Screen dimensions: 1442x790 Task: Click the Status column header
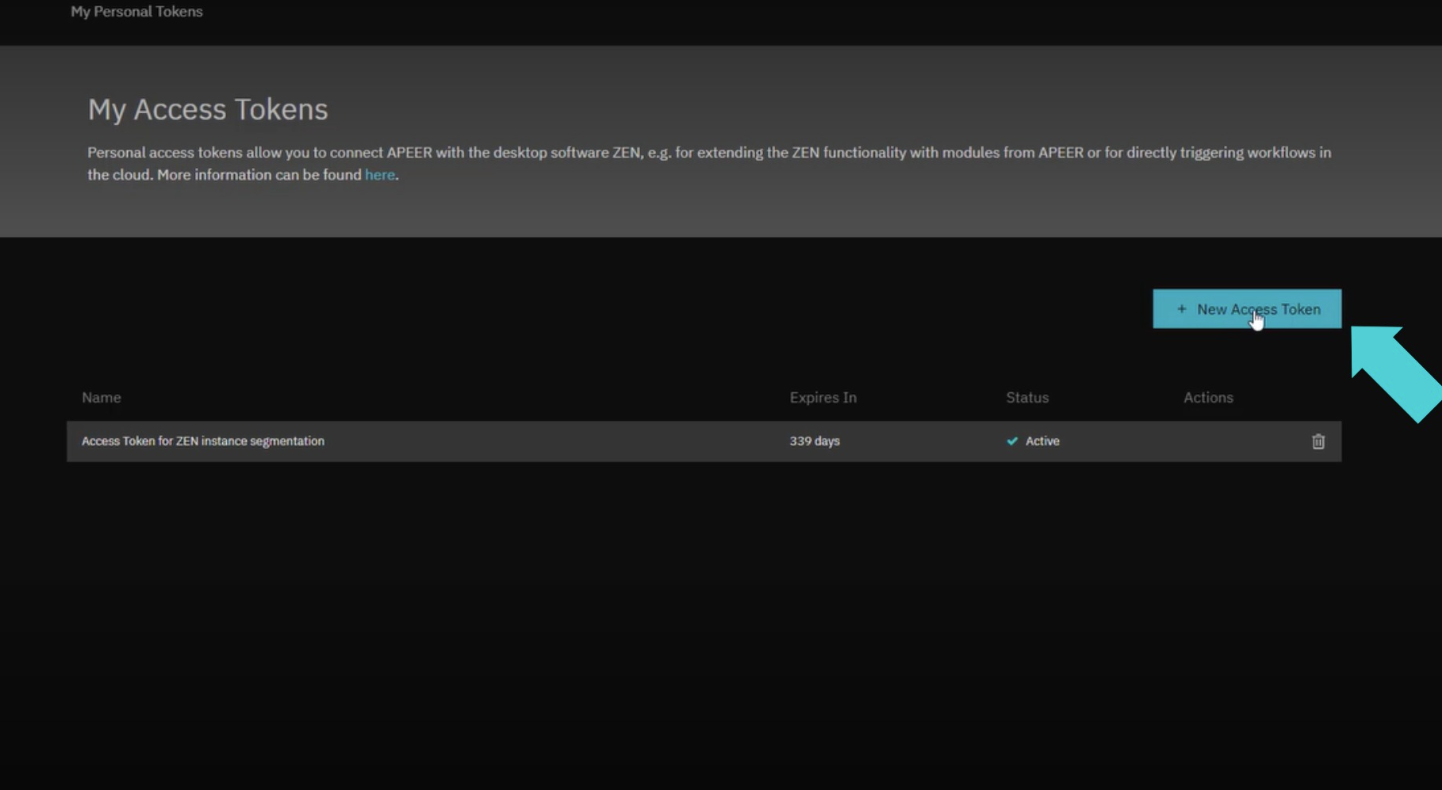tap(1027, 397)
